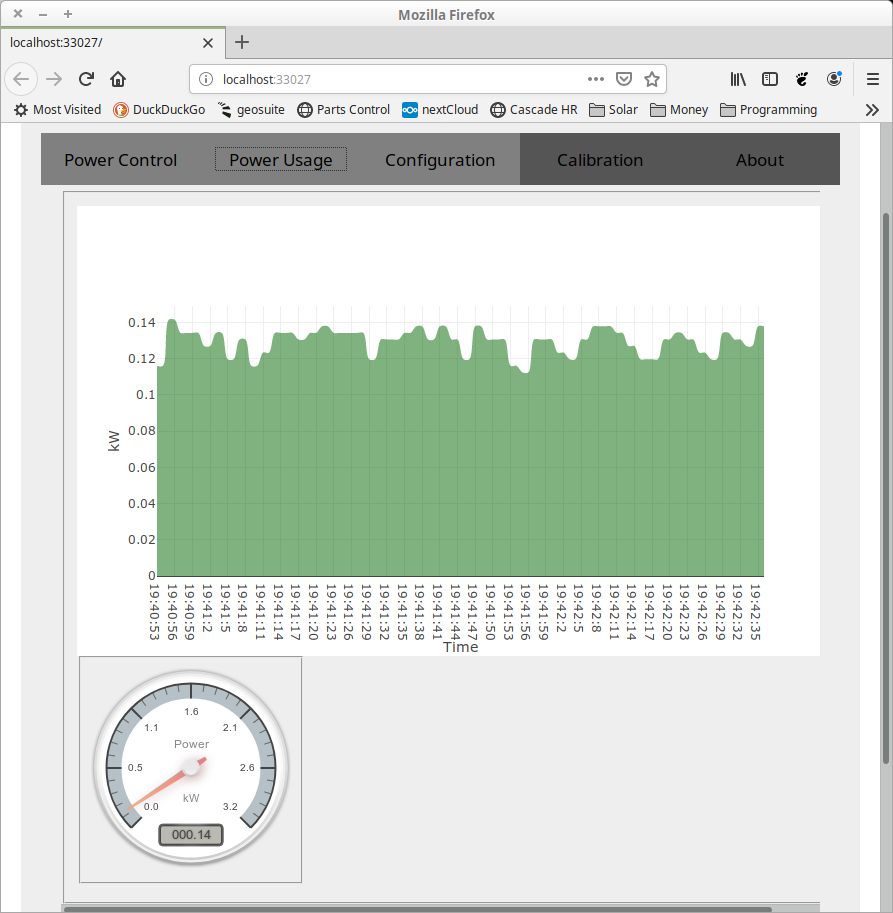Open the DuckDuckGo bookmark
The height and width of the screenshot is (913, 893).
159,110
